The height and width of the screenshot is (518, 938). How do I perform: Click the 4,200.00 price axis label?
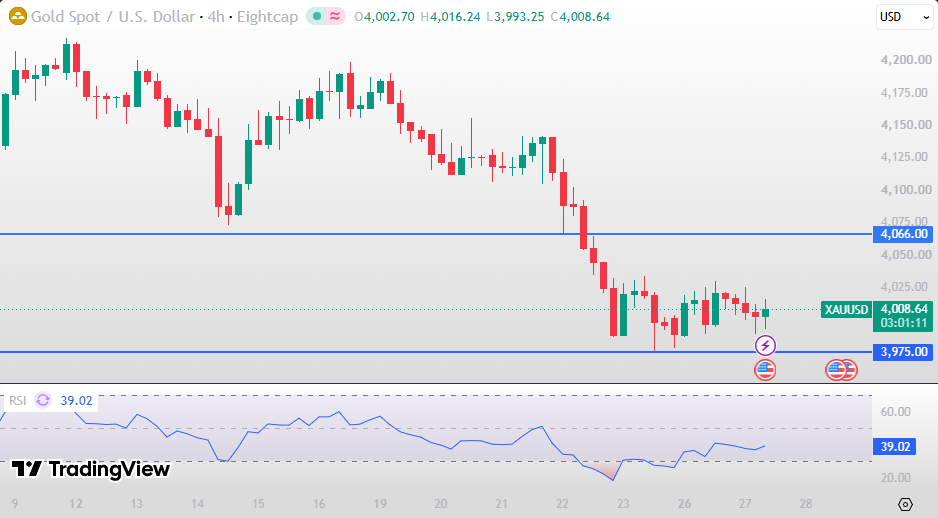pos(906,60)
